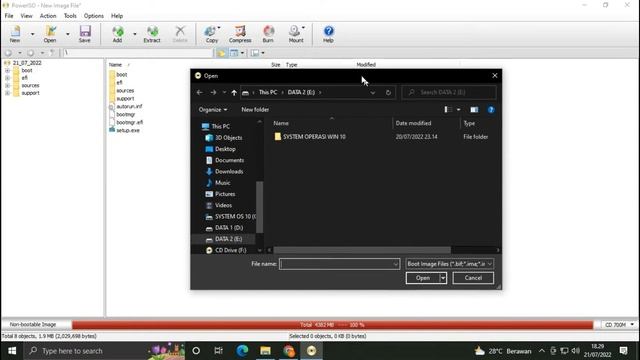Open File Explorer from the taskbar

click(265, 351)
